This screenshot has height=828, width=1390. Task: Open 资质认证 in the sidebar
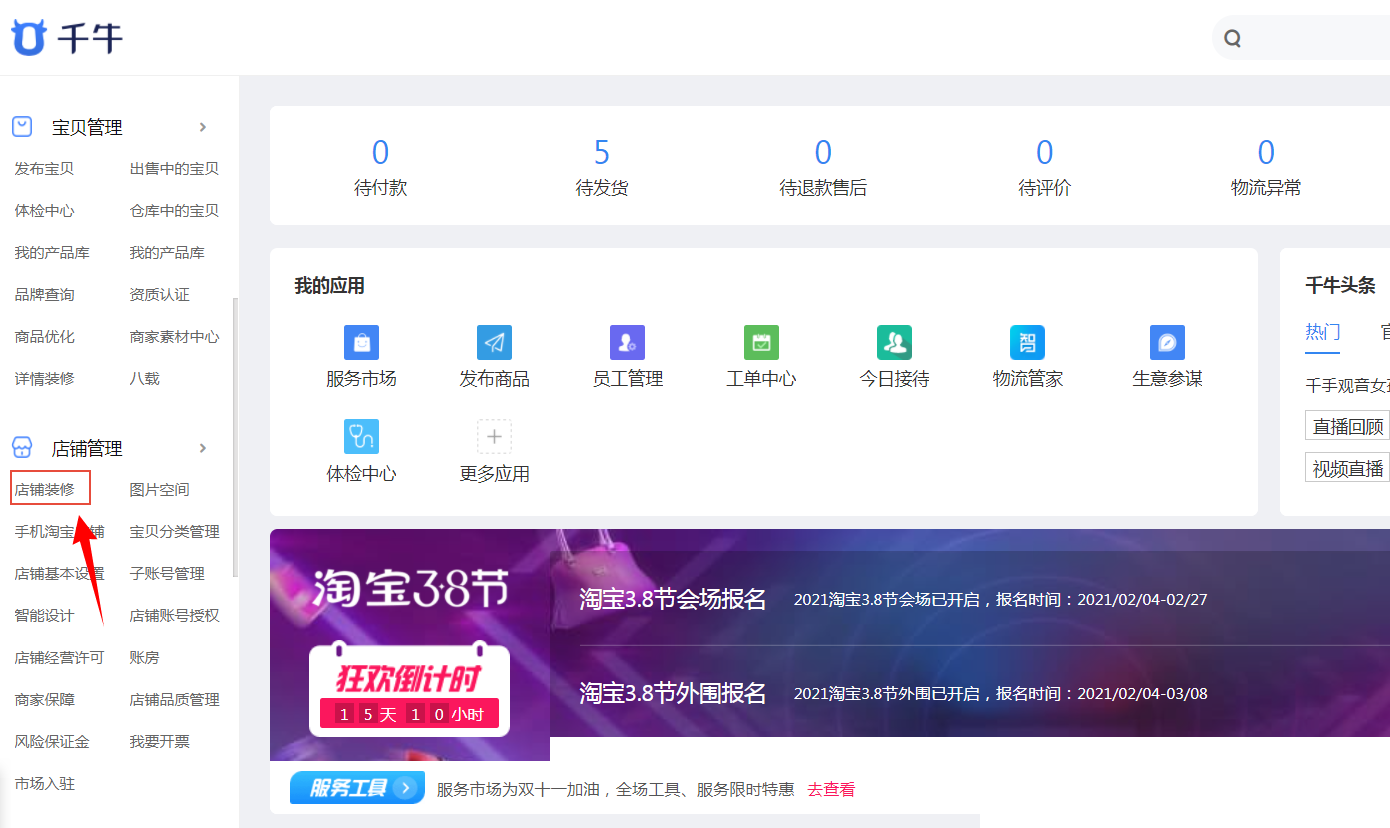coord(159,295)
